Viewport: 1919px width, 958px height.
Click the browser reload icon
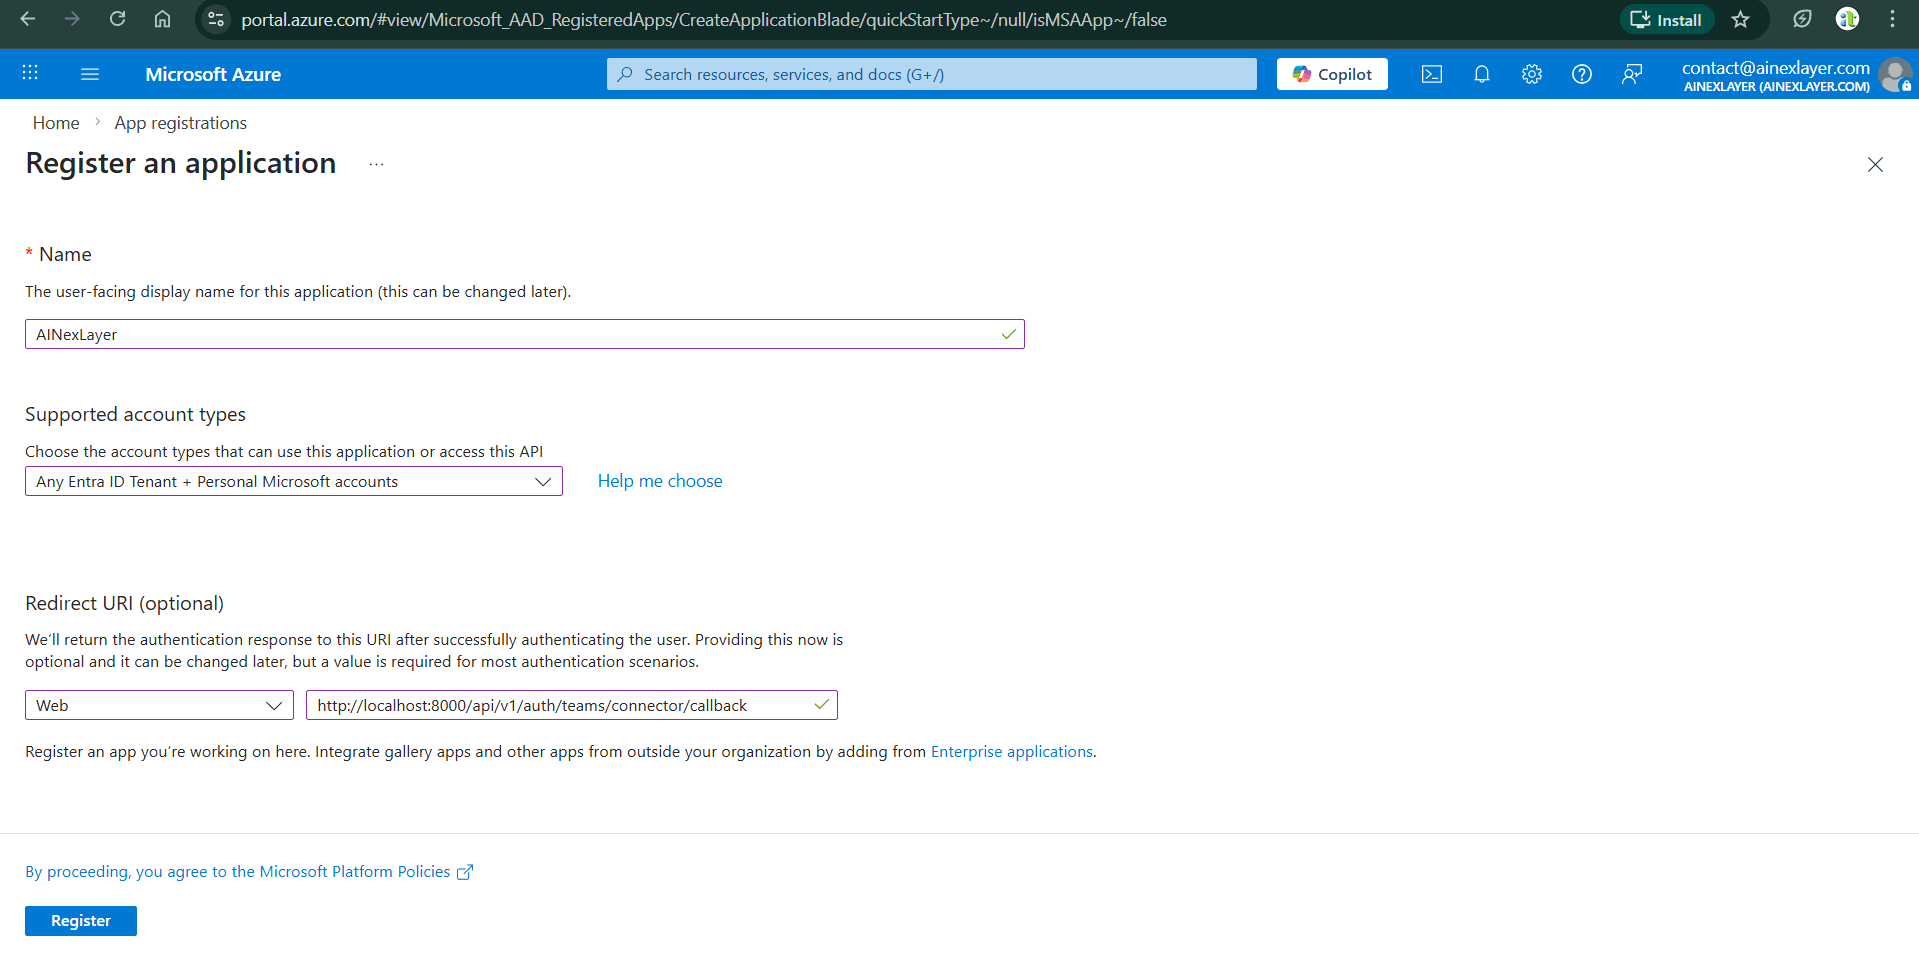117,19
